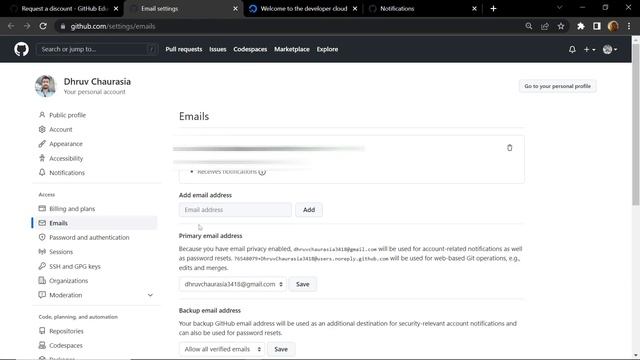Open Notifications settings in sidebar
640x360 pixels.
67,173
